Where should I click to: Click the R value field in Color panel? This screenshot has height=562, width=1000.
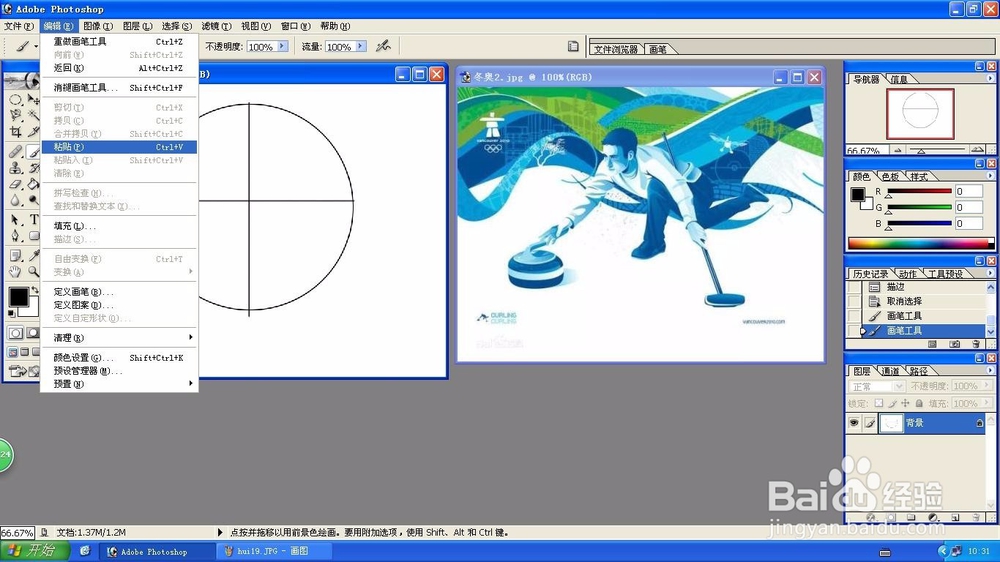click(968, 191)
